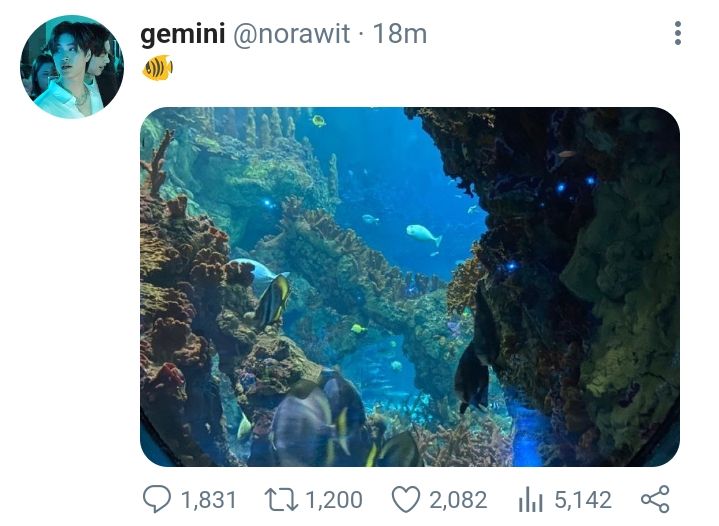Viewport: 719px width, 526px height.
Task: Expand the aquarium photo
Action: click(x=410, y=287)
